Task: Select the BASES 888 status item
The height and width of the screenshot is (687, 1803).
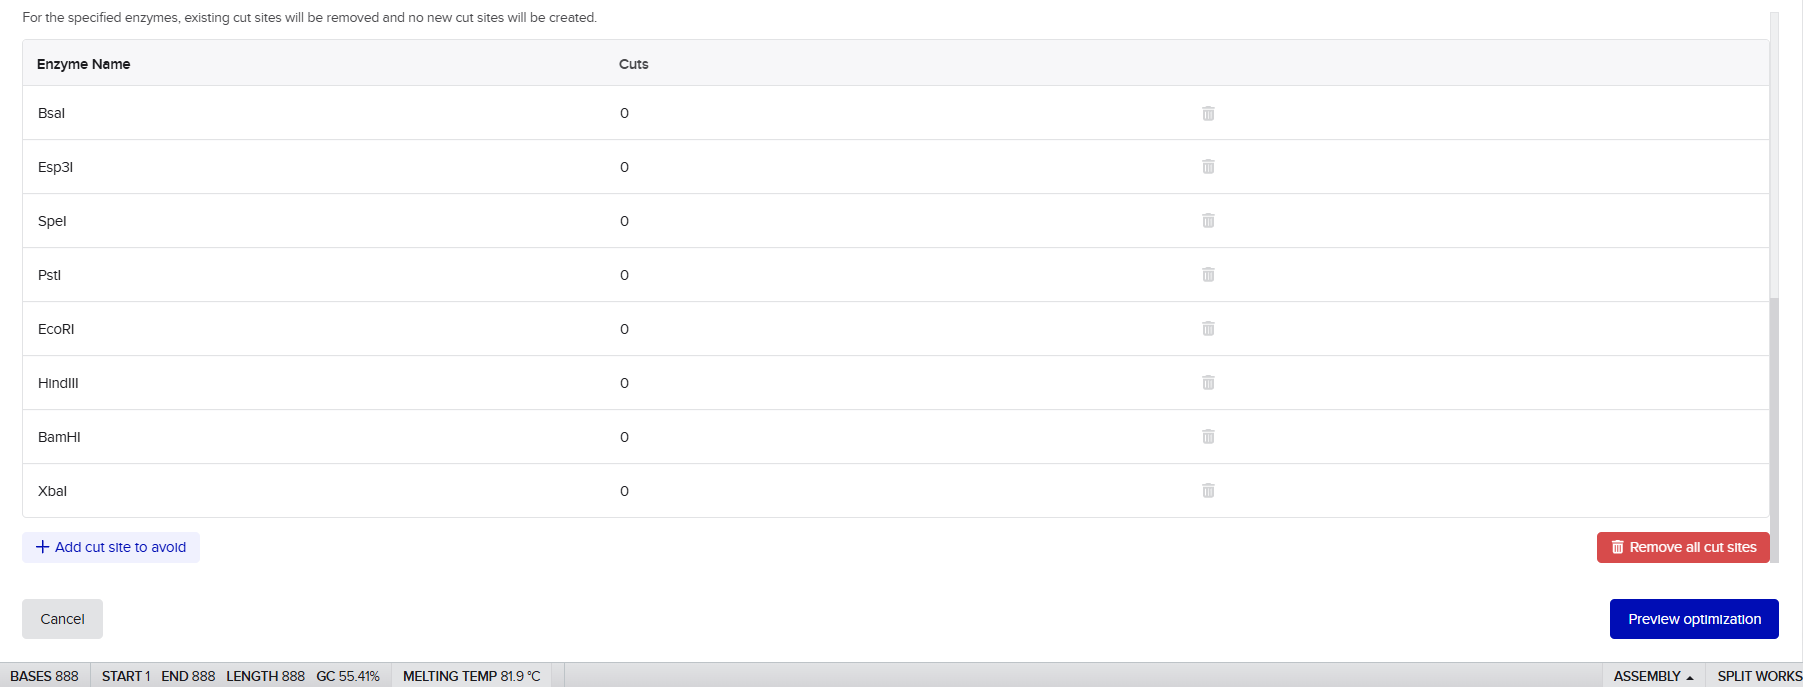Action: pos(44,676)
